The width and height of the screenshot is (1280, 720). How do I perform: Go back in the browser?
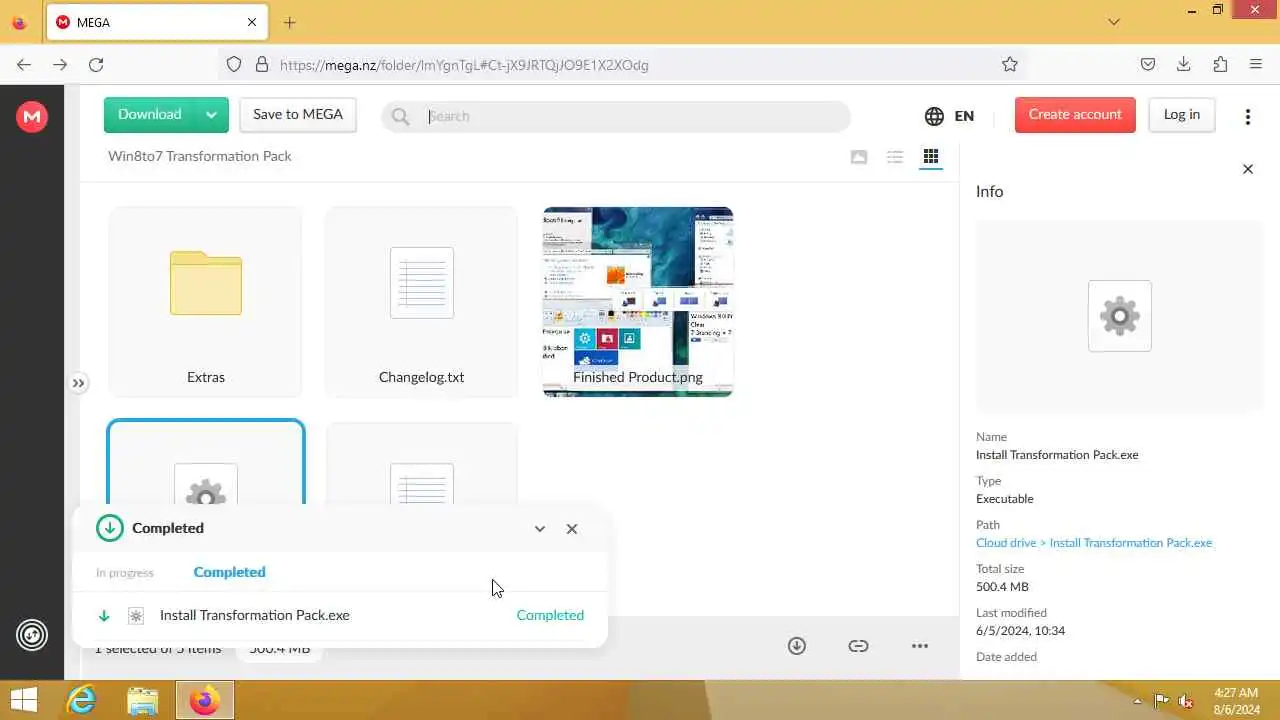tap(24, 64)
